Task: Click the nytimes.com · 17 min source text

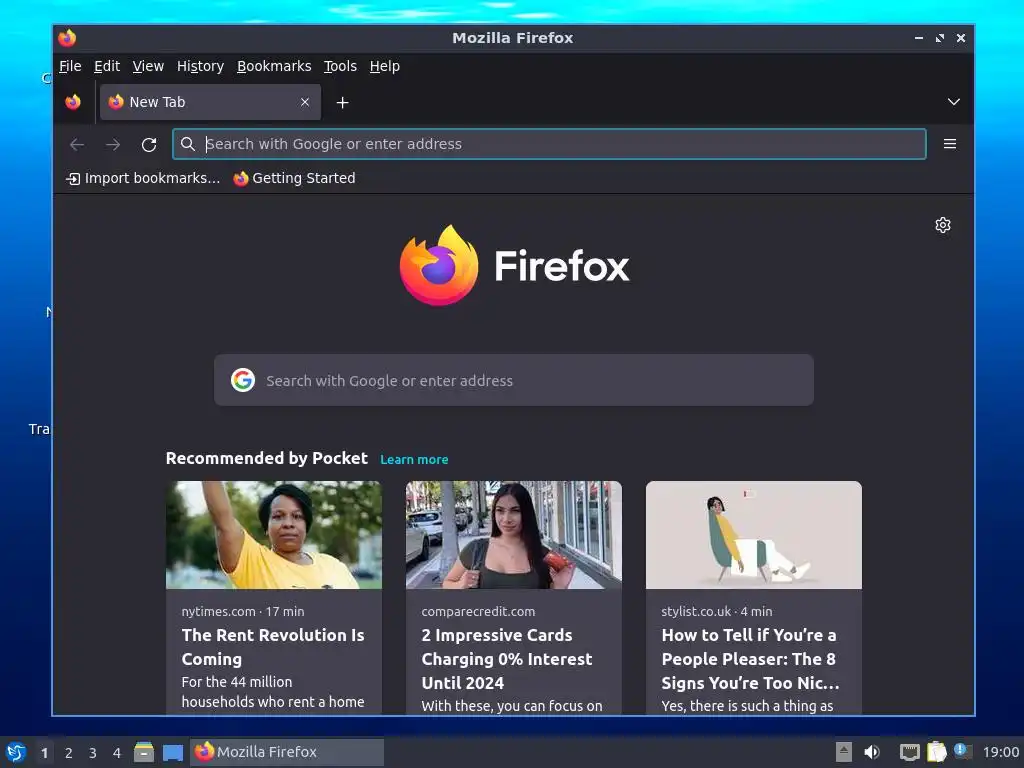Action: coord(243,612)
